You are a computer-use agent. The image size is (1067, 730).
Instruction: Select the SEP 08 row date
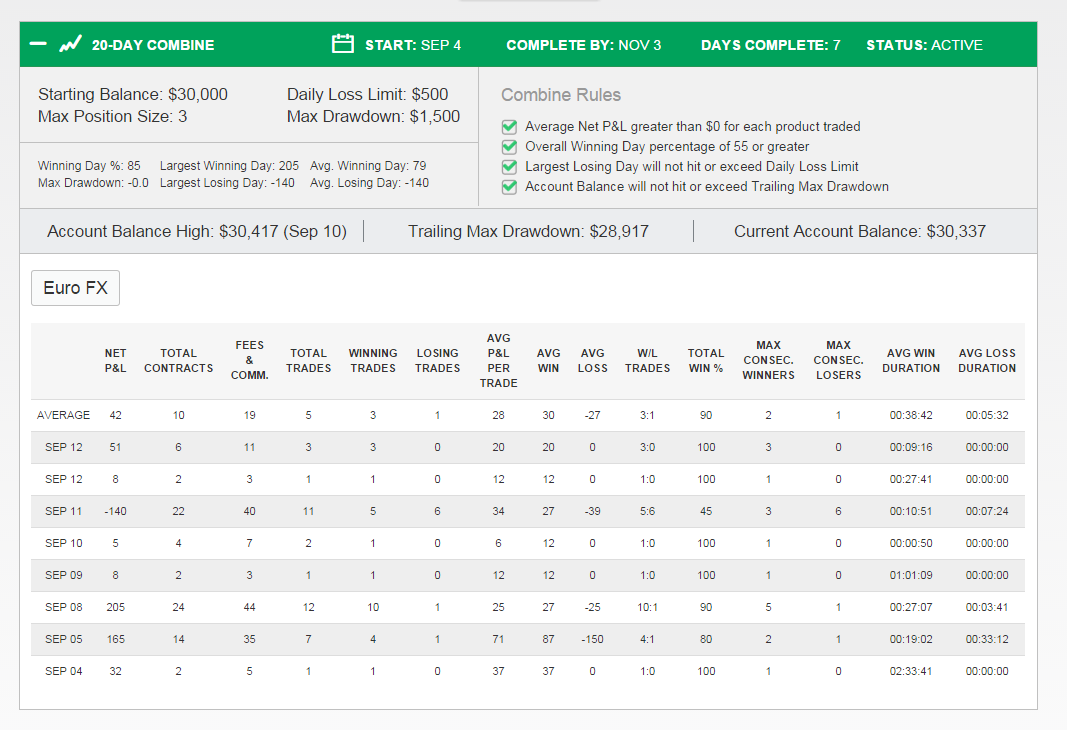63,607
